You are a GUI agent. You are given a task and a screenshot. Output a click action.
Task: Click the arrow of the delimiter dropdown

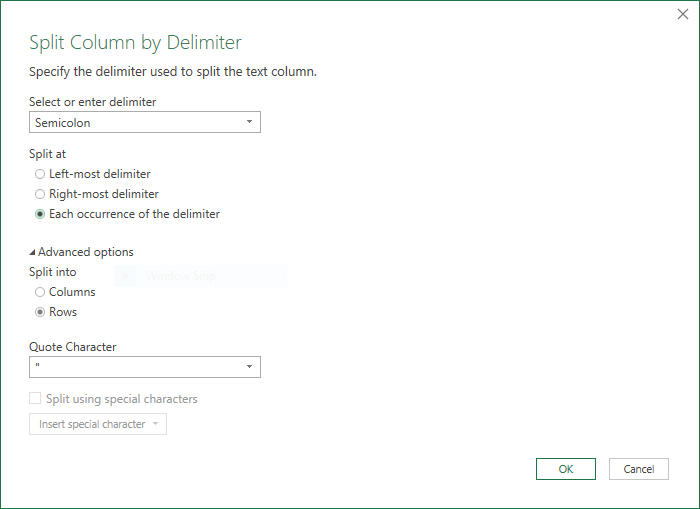coord(249,122)
